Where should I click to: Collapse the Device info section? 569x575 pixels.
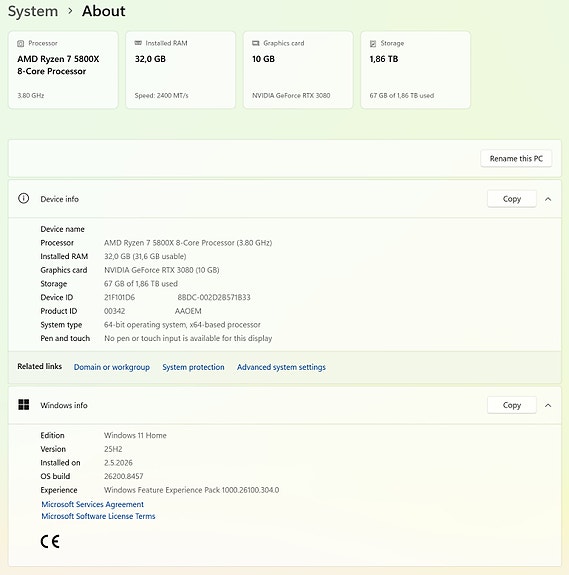(x=548, y=199)
